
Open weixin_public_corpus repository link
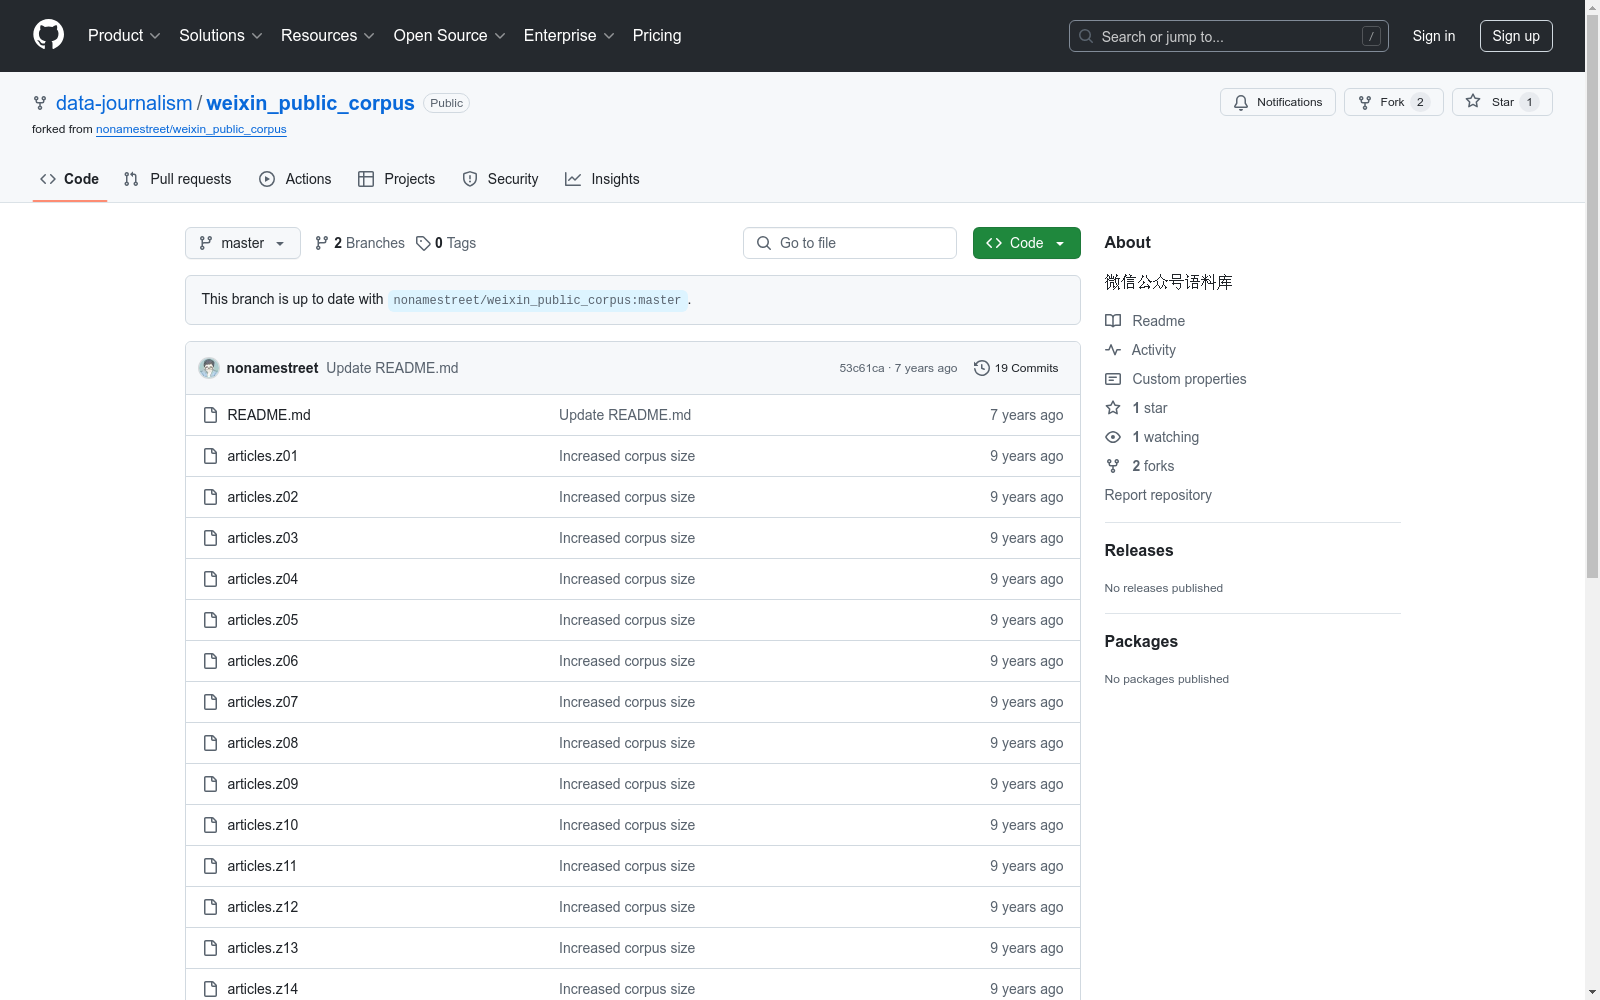(x=310, y=103)
